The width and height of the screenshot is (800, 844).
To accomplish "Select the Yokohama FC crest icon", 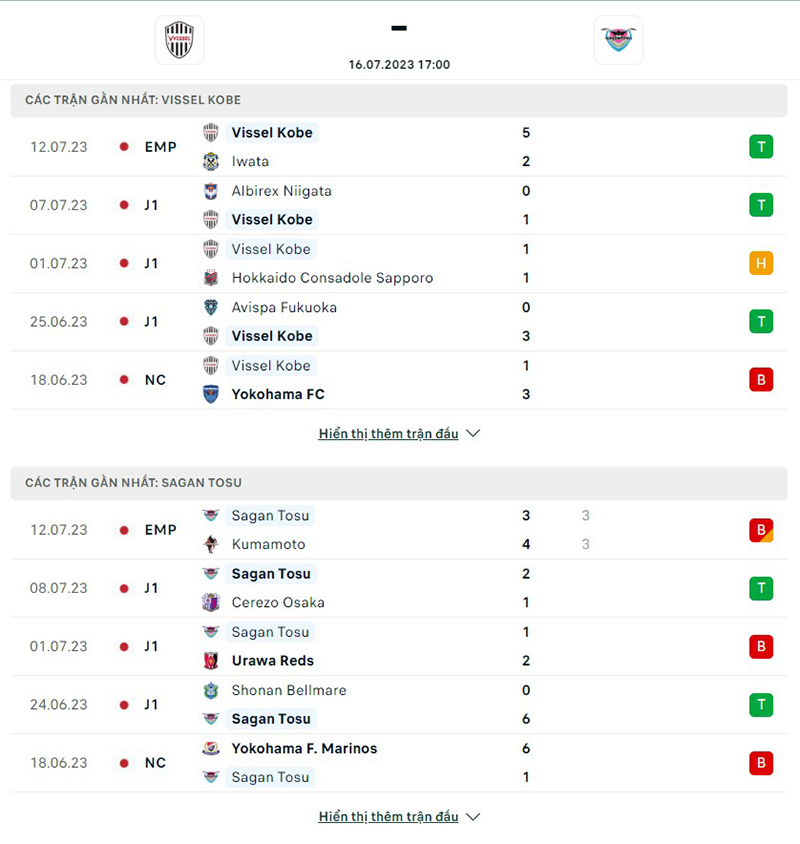I will pos(211,394).
